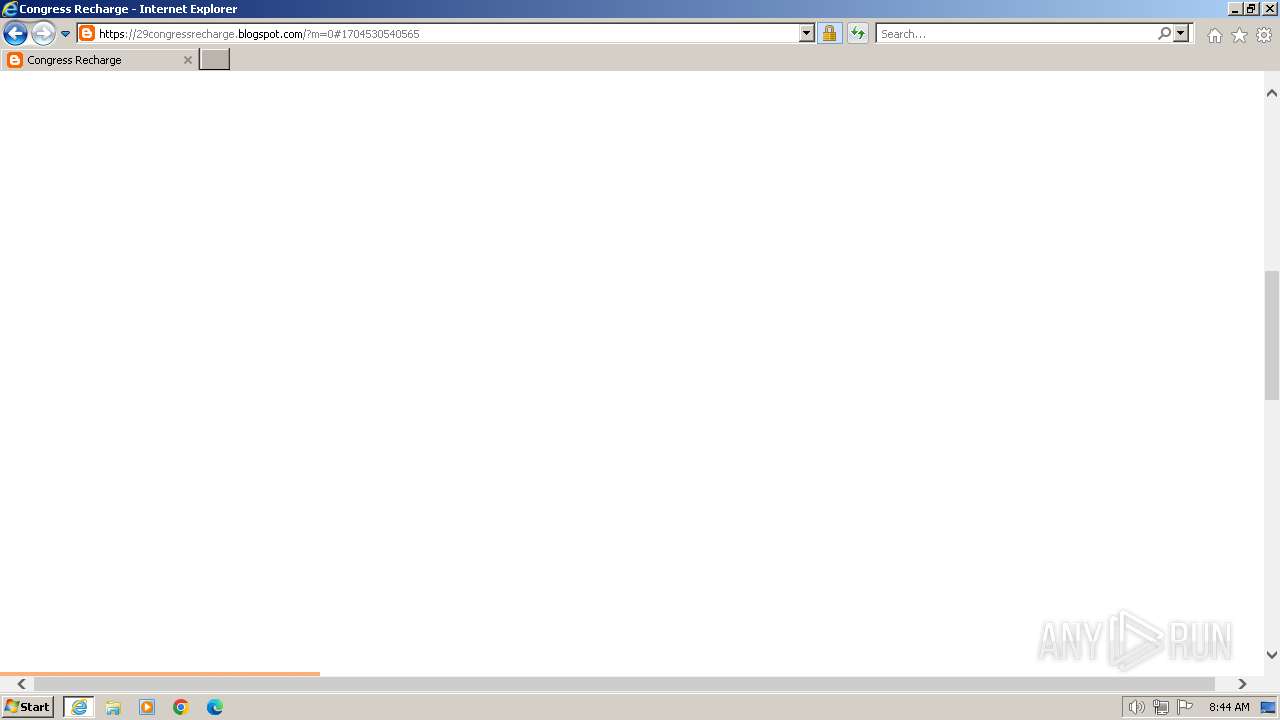Close the Congress Recharge tab
The height and width of the screenshot is (720, 1280).
coord(187,60)
